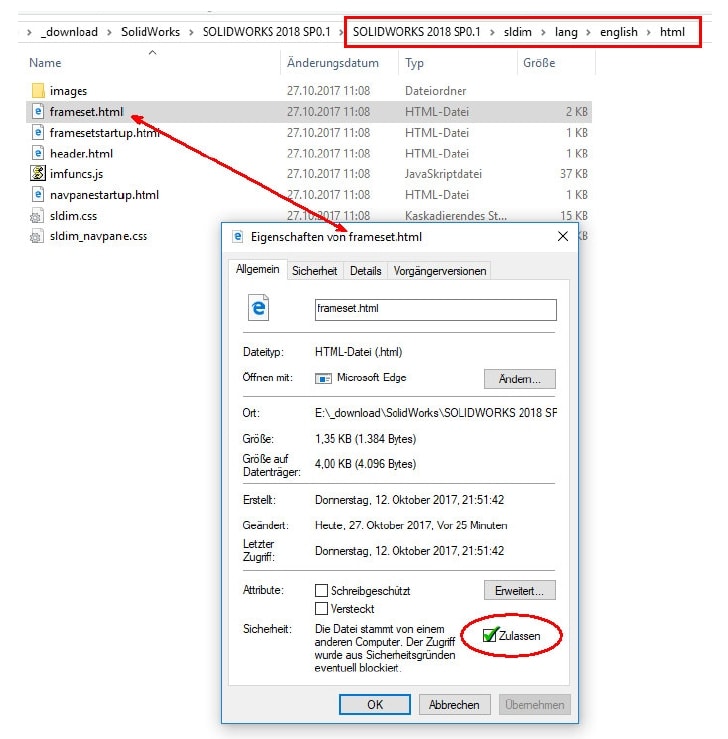Click the sldim_navpane.css file icon
Image resolution: width=728 pixels, height=739 pixels.
(36, 236)
